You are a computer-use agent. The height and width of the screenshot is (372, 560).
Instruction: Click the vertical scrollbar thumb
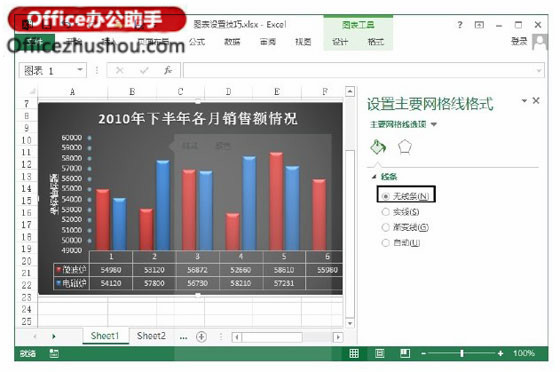click(x=350, y=234)
